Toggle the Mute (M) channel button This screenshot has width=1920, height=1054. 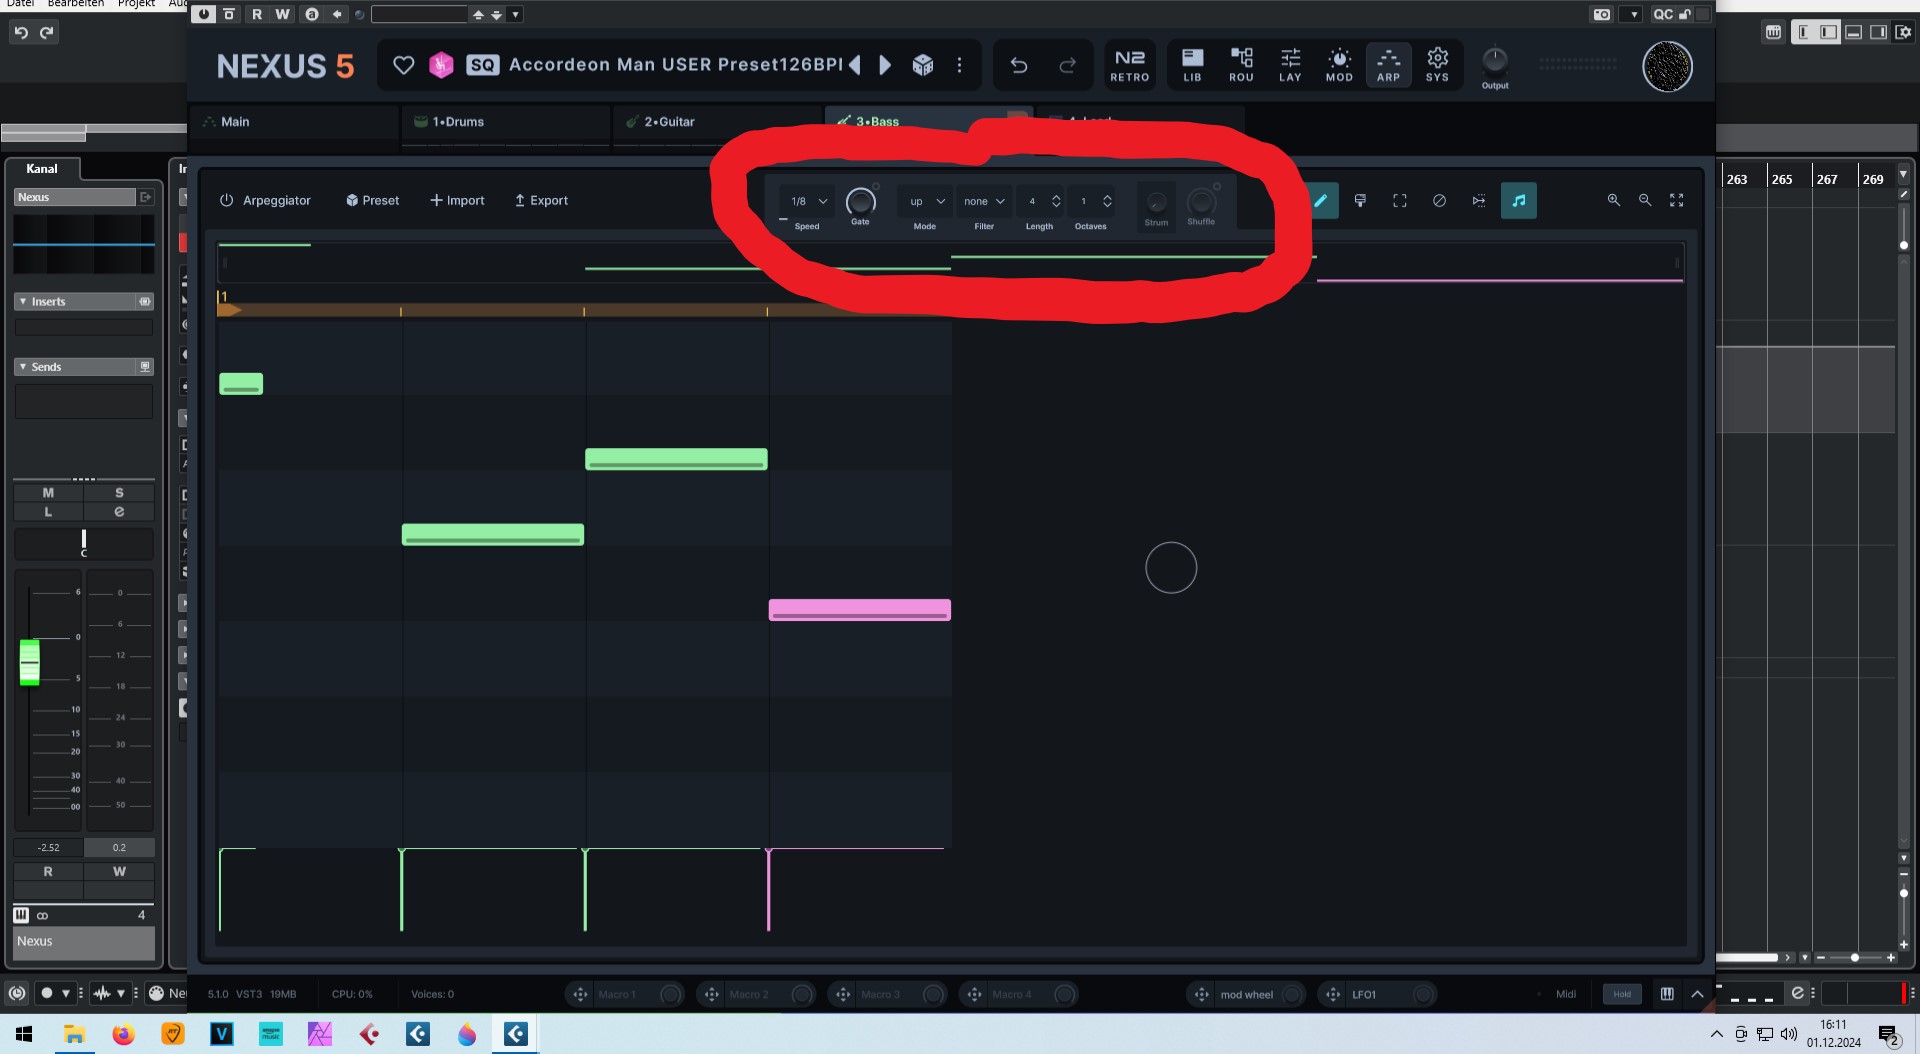(x=48, y=493)
